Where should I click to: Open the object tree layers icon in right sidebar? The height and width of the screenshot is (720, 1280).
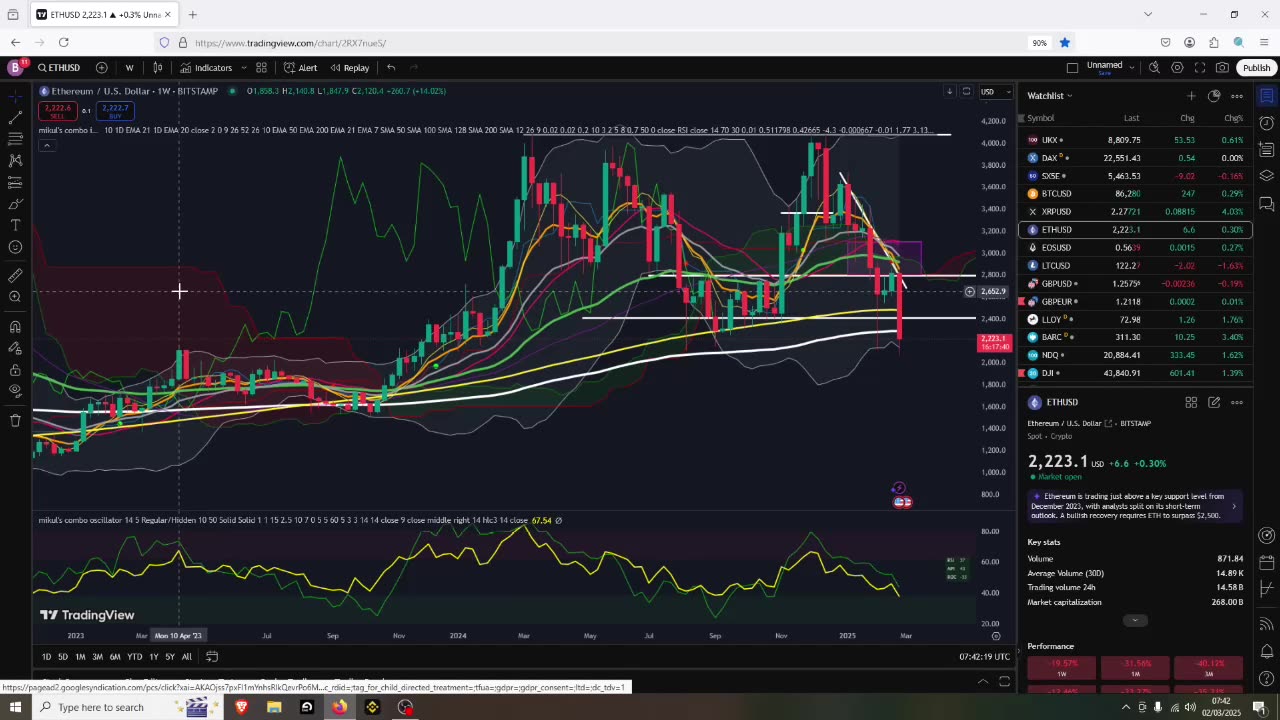(x=1266, y=176)
